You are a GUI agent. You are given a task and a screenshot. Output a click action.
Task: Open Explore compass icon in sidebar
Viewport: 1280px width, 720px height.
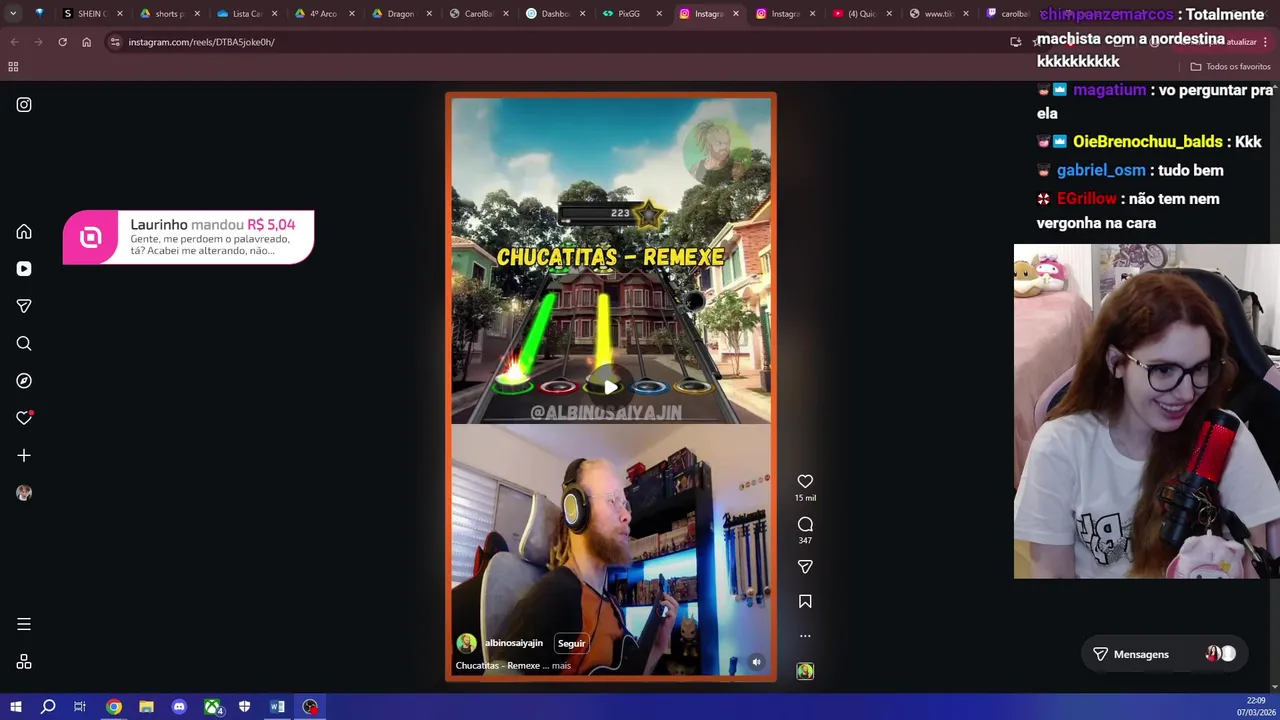pos(24,381)
